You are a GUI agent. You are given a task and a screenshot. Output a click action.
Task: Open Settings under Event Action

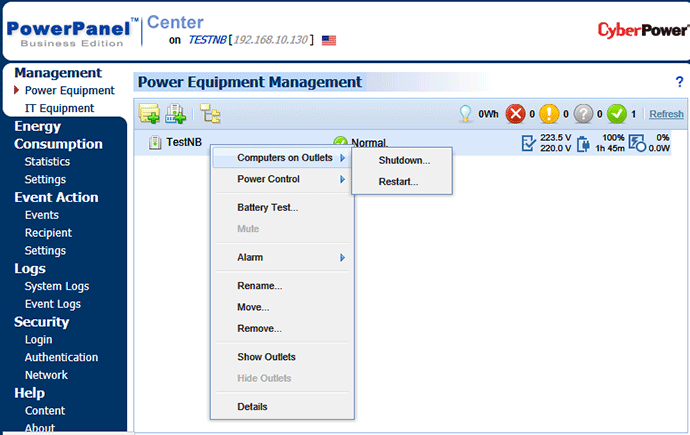pos(45,251)
